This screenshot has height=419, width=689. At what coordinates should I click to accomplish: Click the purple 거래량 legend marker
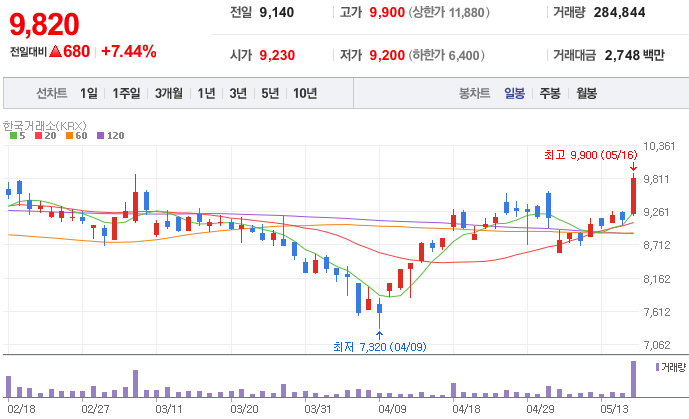[657, 367]
